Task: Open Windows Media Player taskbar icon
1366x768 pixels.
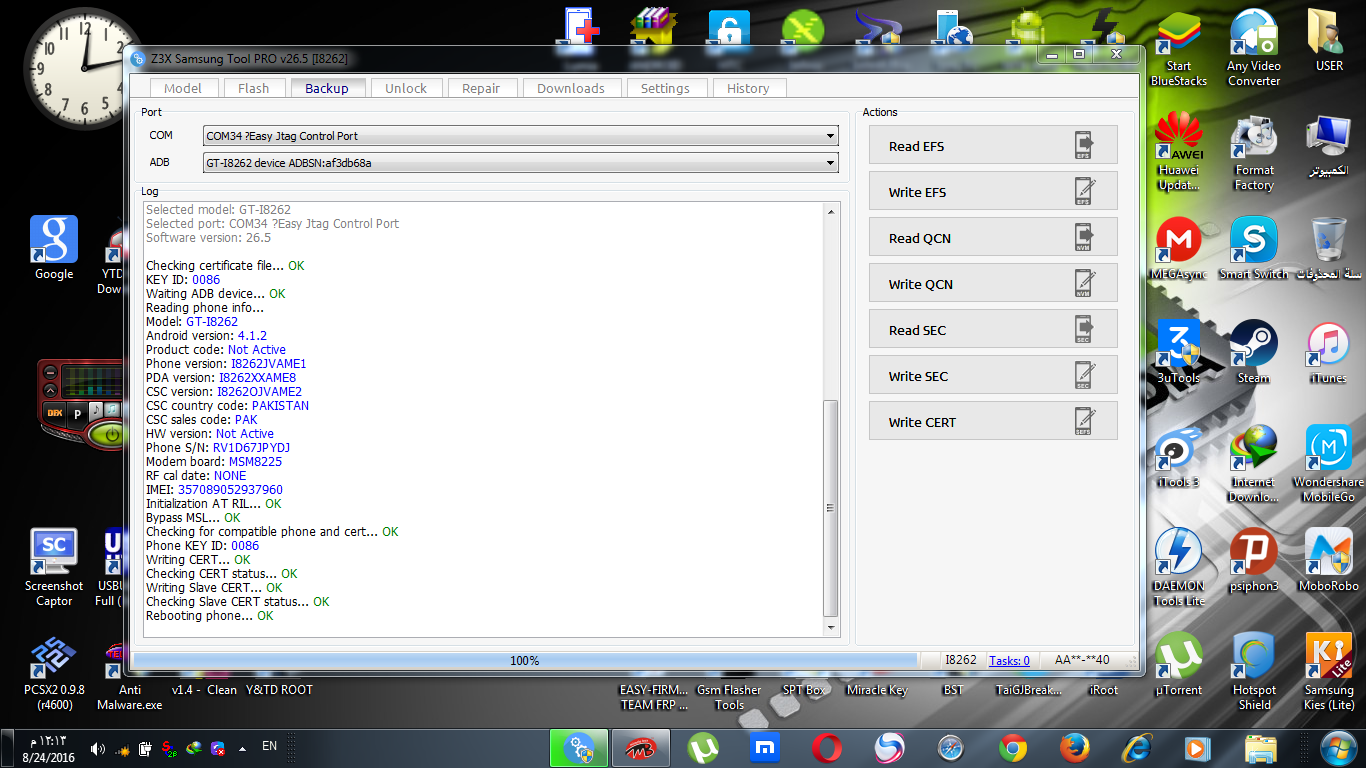Action: tap(1196, 748)
